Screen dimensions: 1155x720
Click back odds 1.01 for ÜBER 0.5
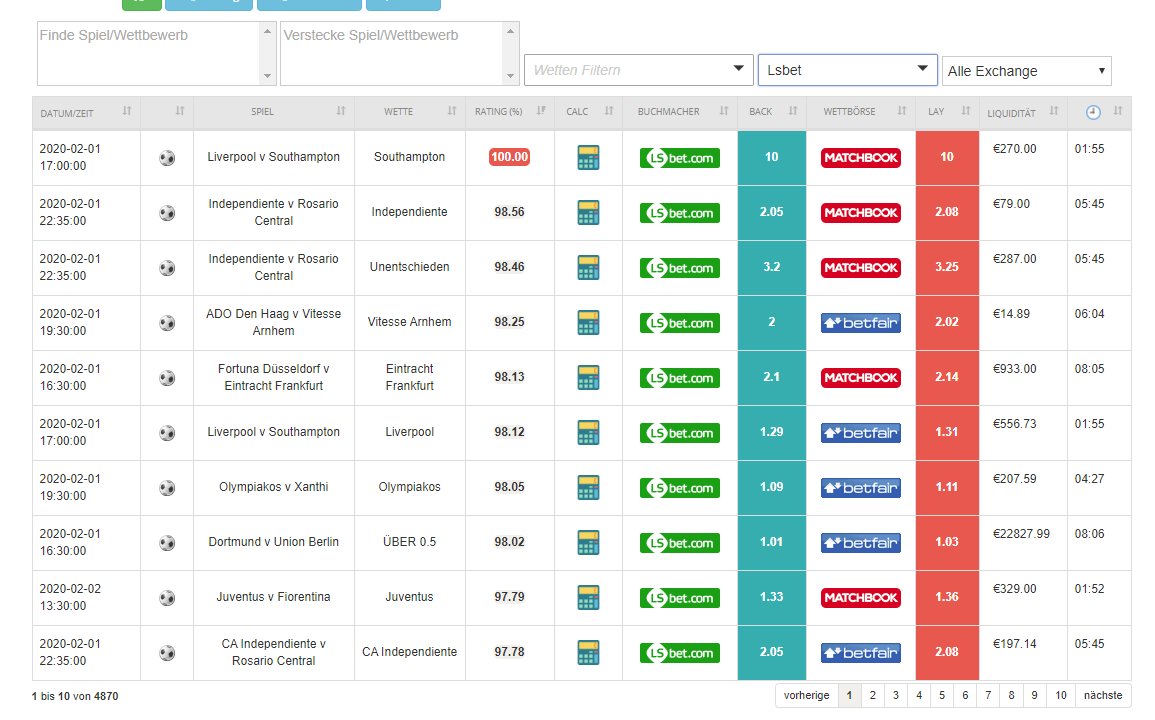[x=771, y=542]
